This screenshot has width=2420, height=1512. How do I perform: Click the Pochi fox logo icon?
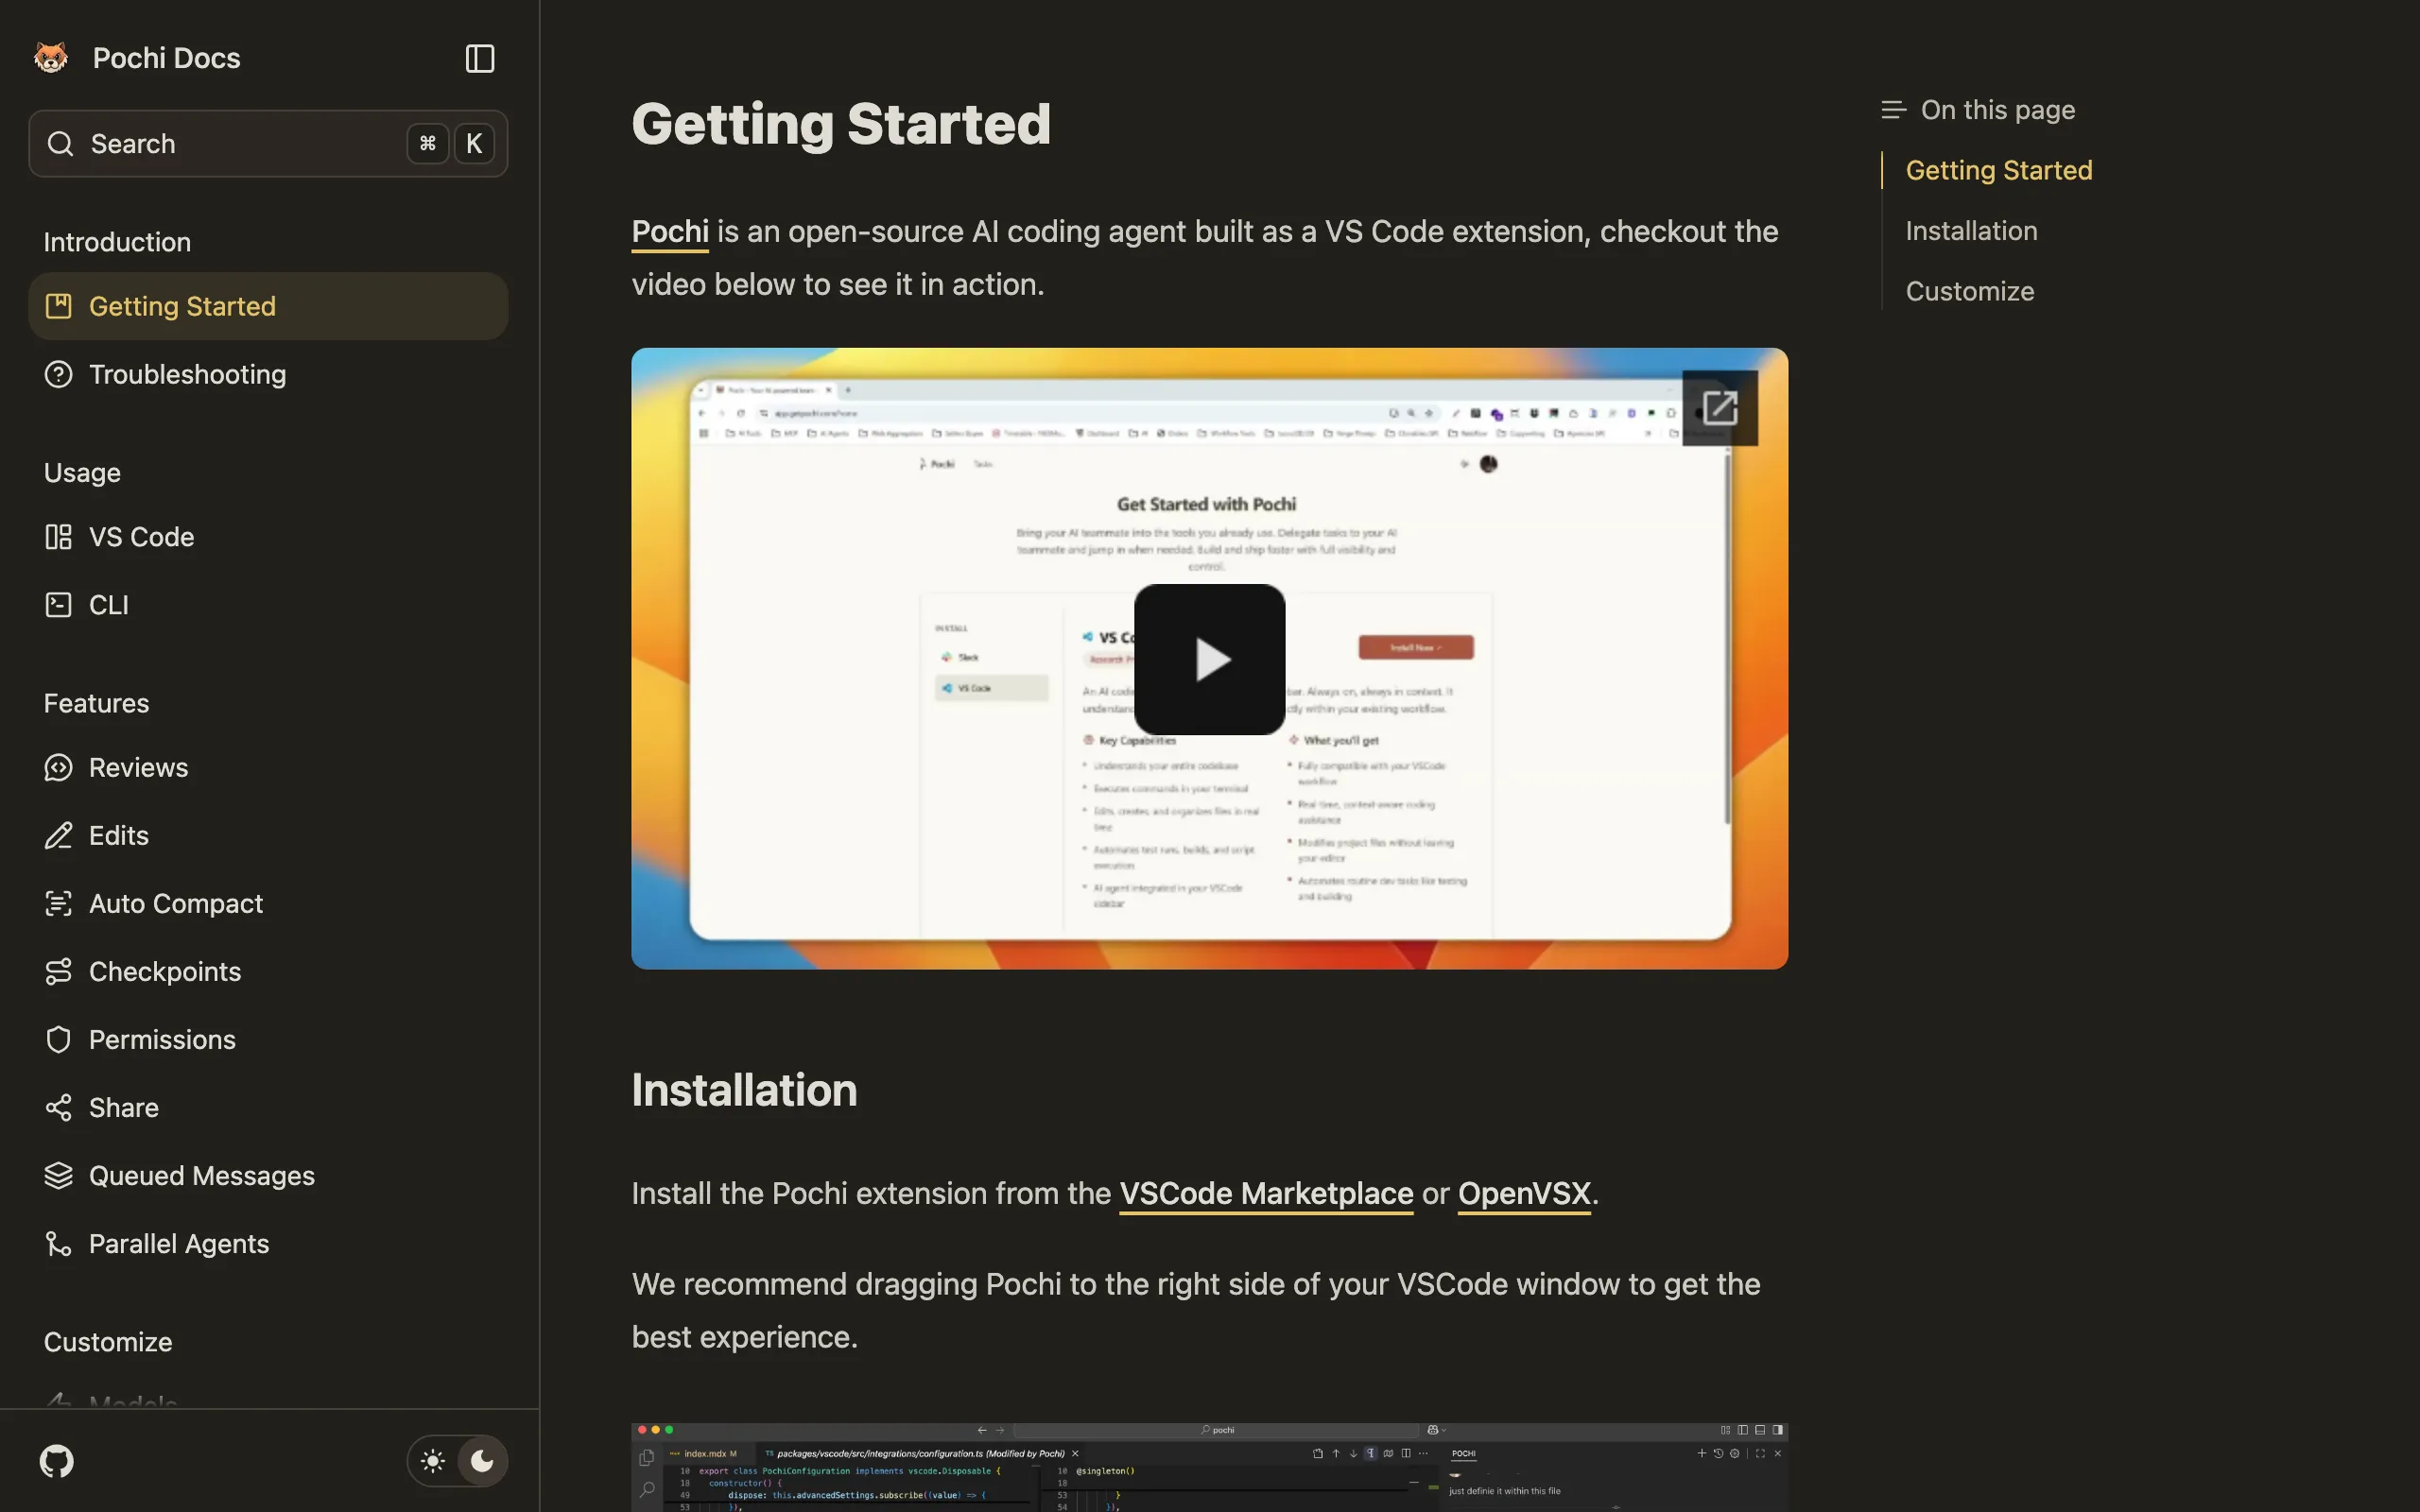(x=51, y=58)
